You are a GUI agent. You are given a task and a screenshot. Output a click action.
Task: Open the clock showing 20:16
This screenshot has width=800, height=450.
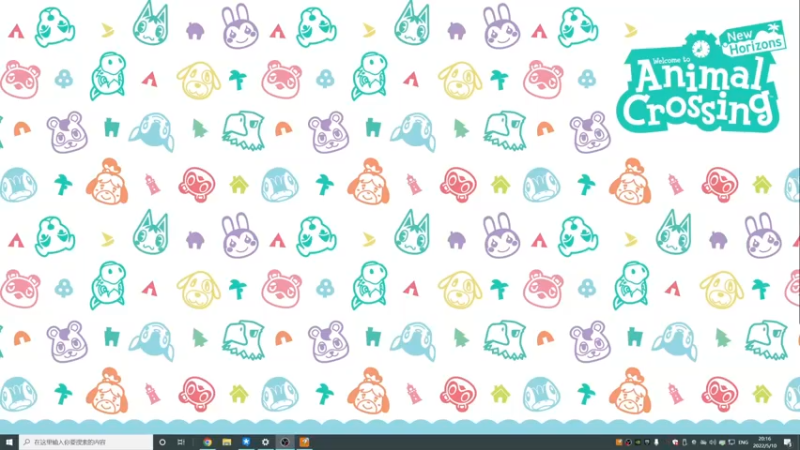click(765, 442)
